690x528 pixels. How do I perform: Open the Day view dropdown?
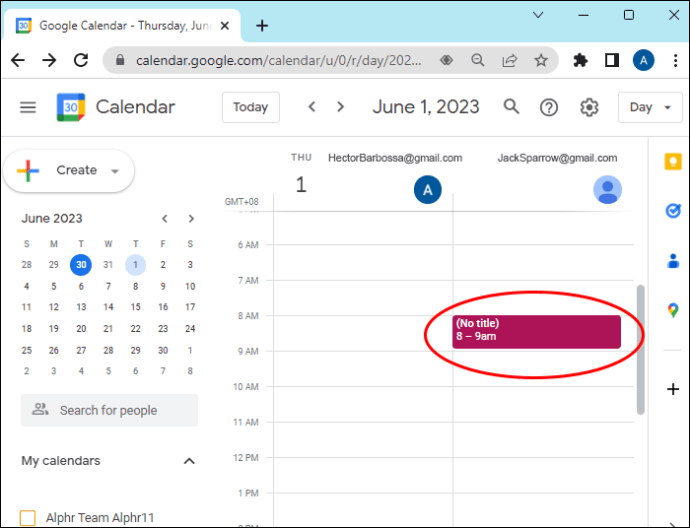(650, 107)
